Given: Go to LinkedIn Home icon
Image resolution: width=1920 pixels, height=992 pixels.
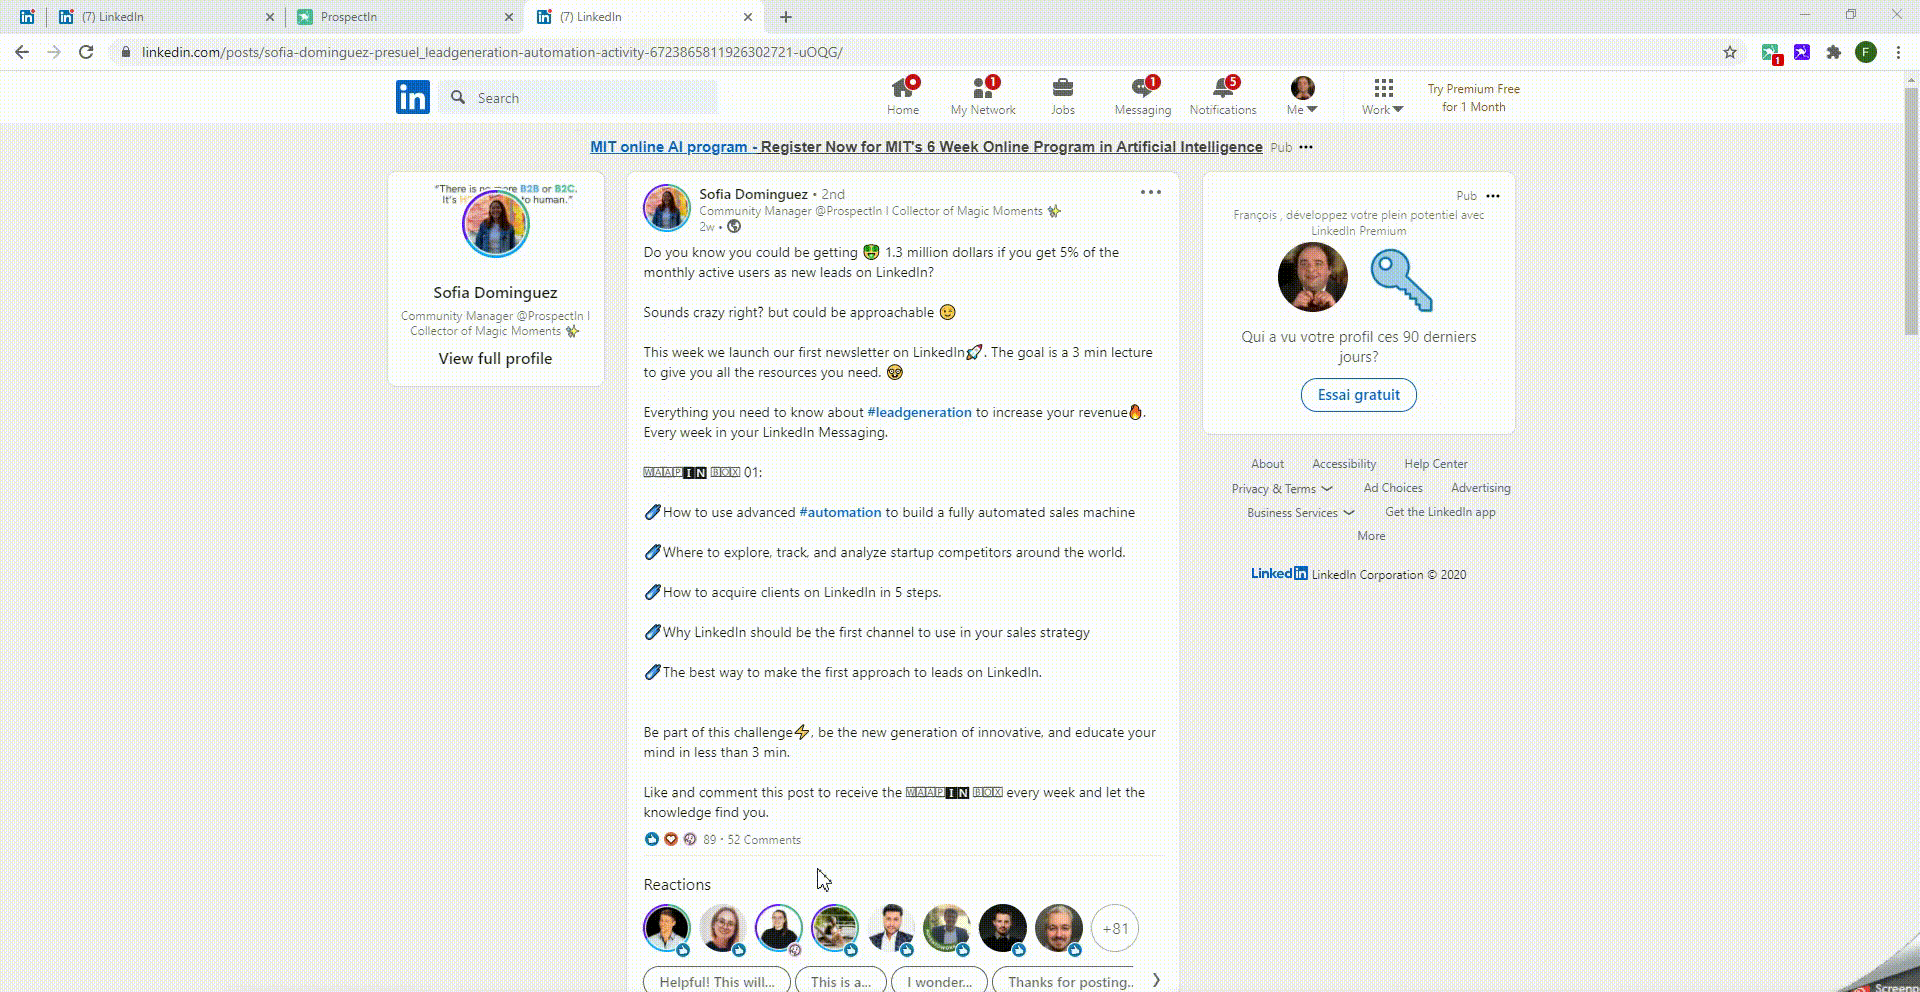Looking at the screenshot, I should coord(902,97).
